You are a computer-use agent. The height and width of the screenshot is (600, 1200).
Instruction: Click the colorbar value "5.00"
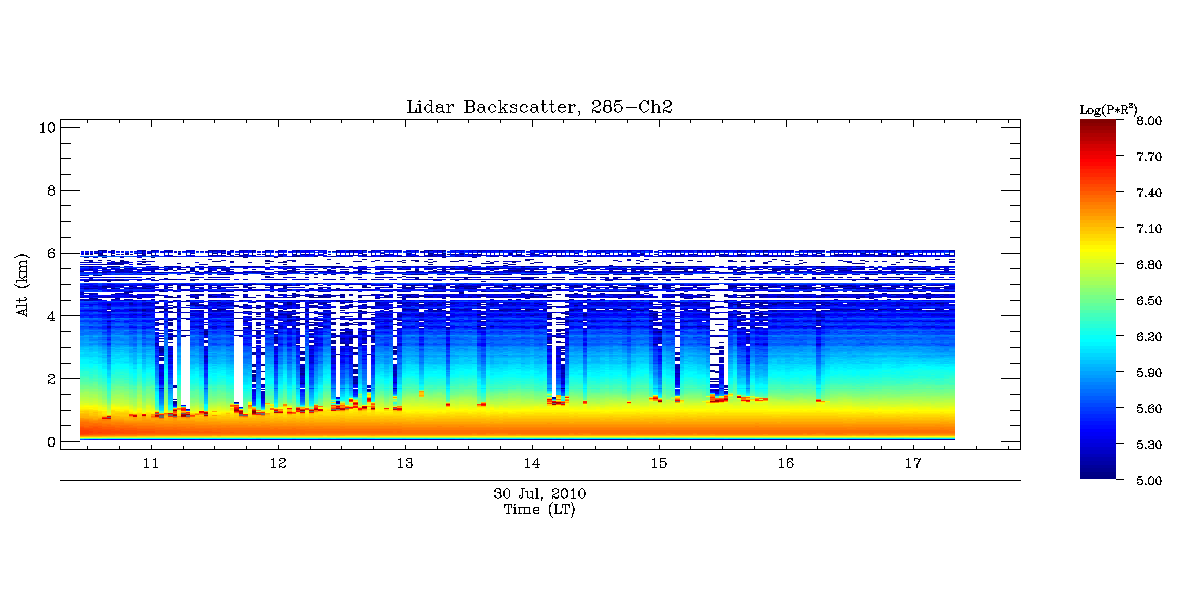coord(1150,481)
